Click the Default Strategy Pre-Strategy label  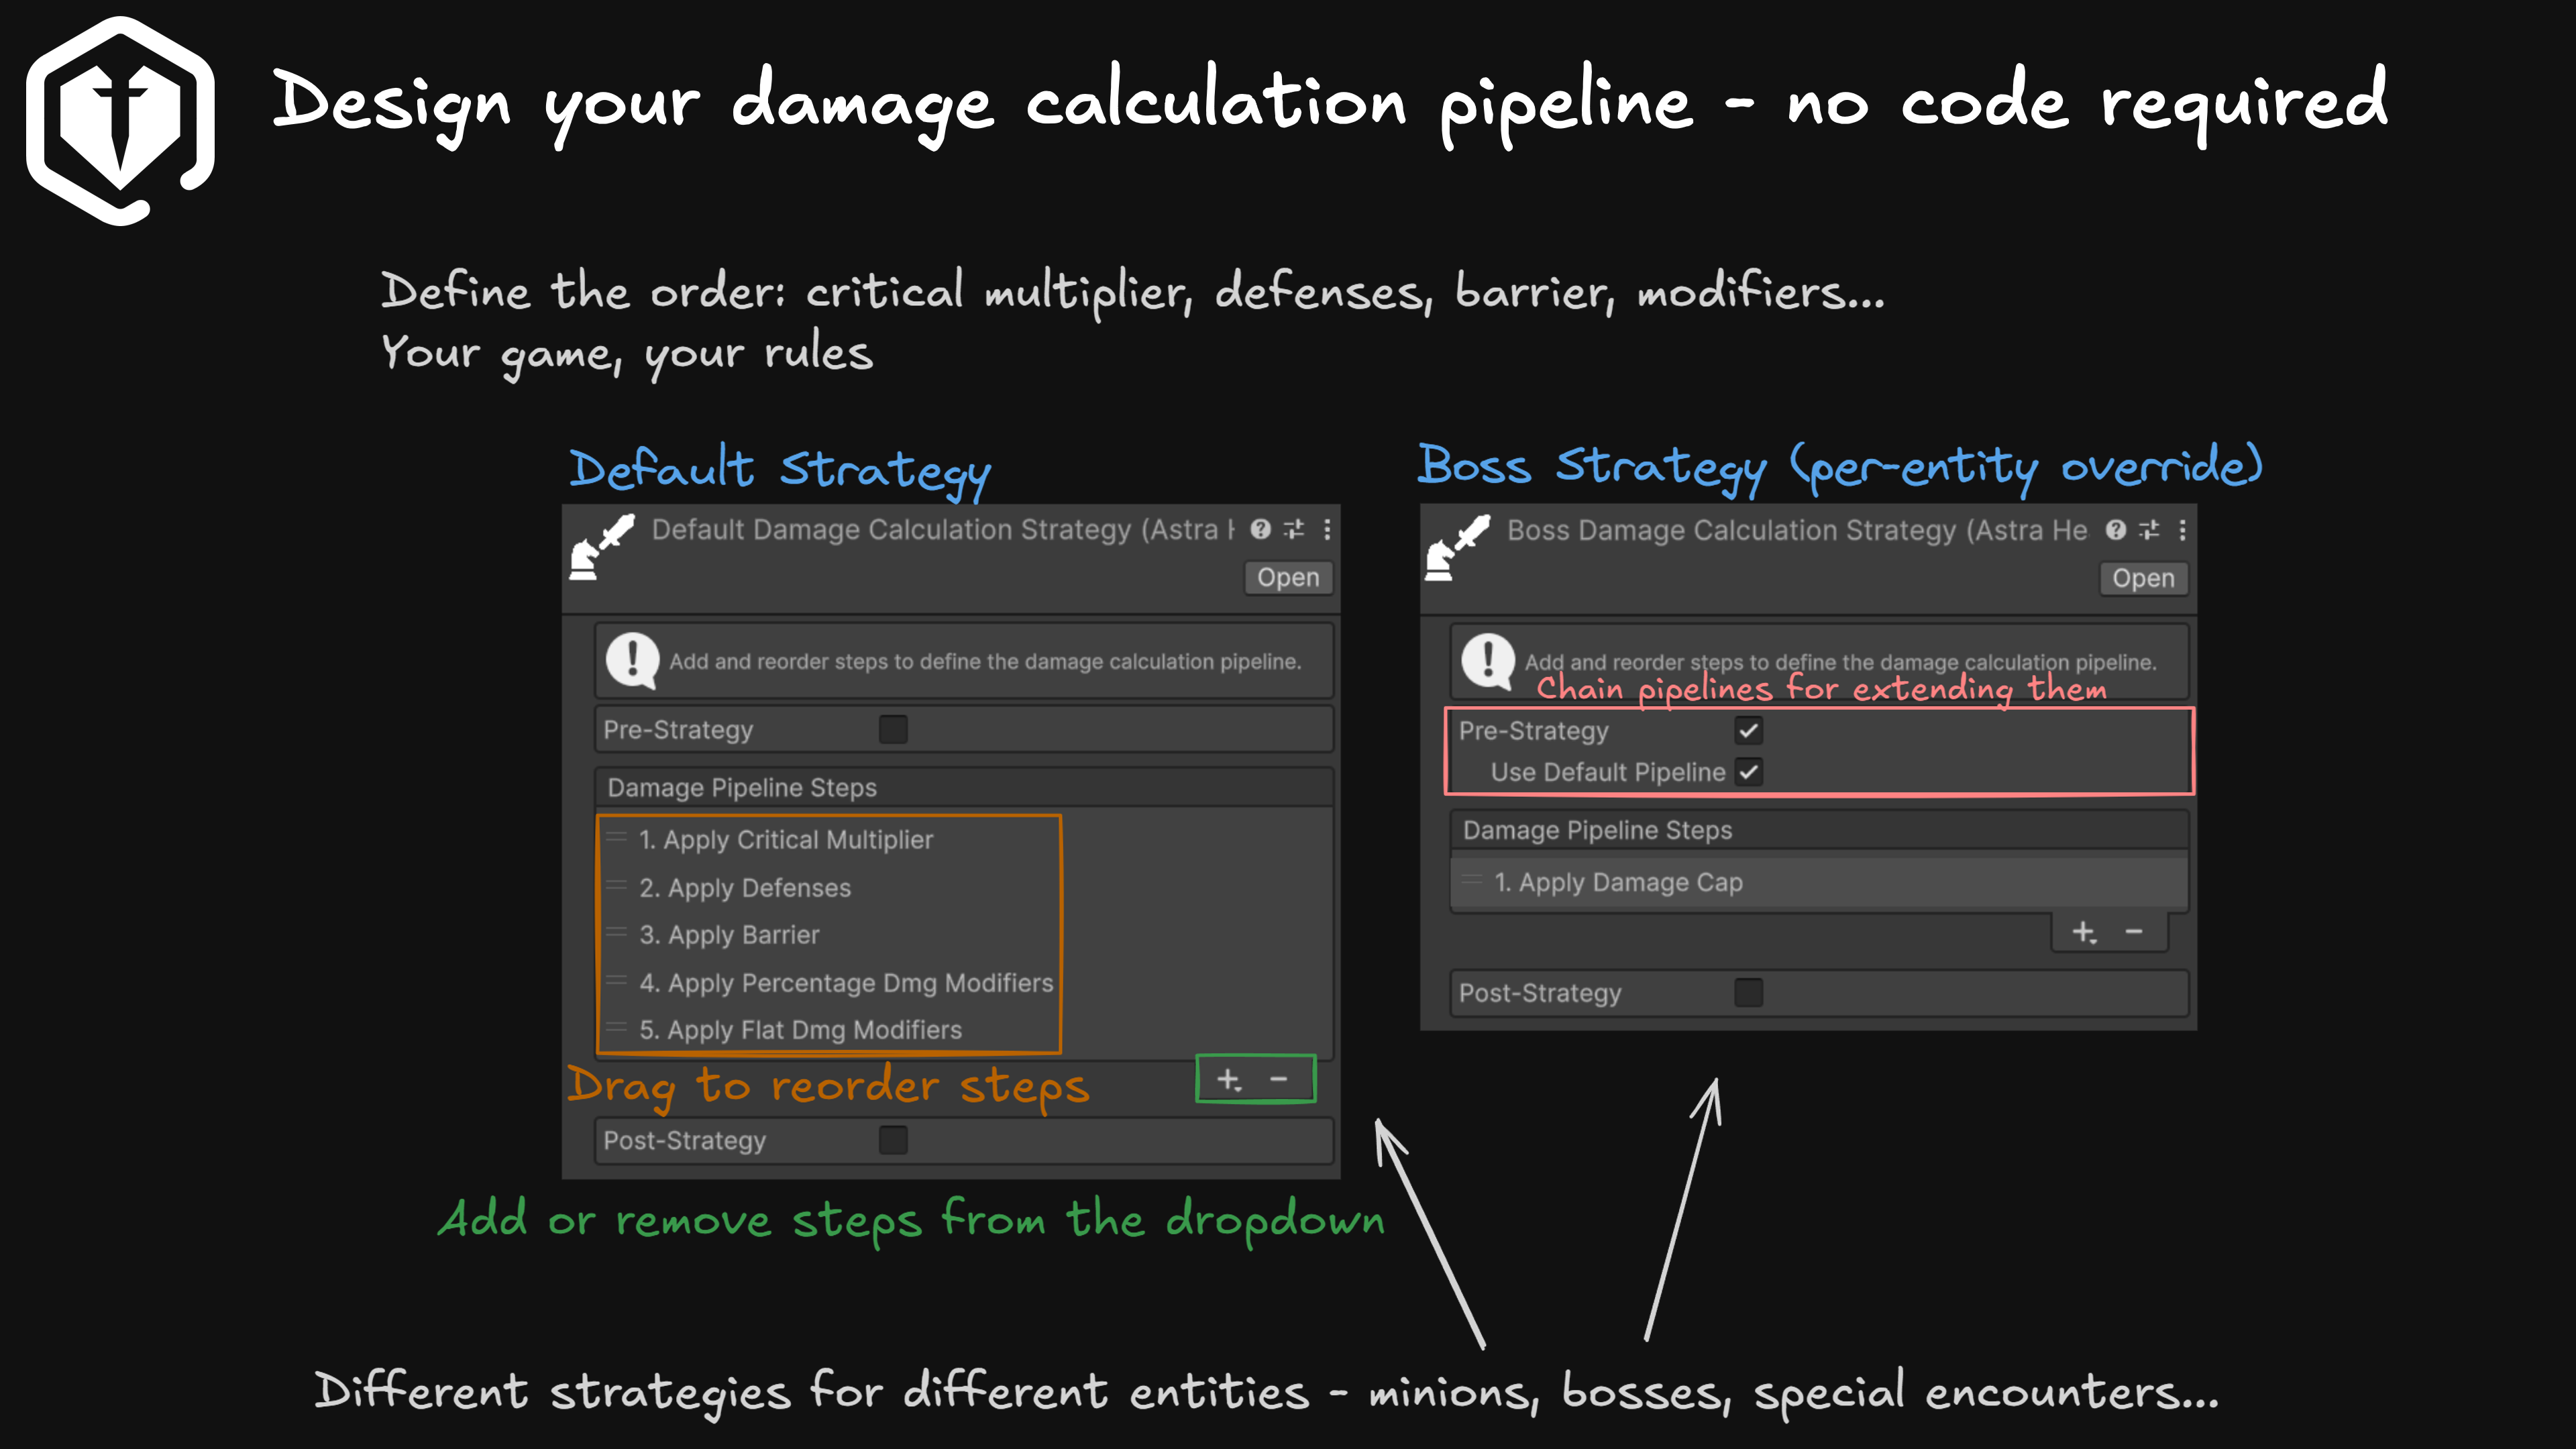click(x=678, y=730)
